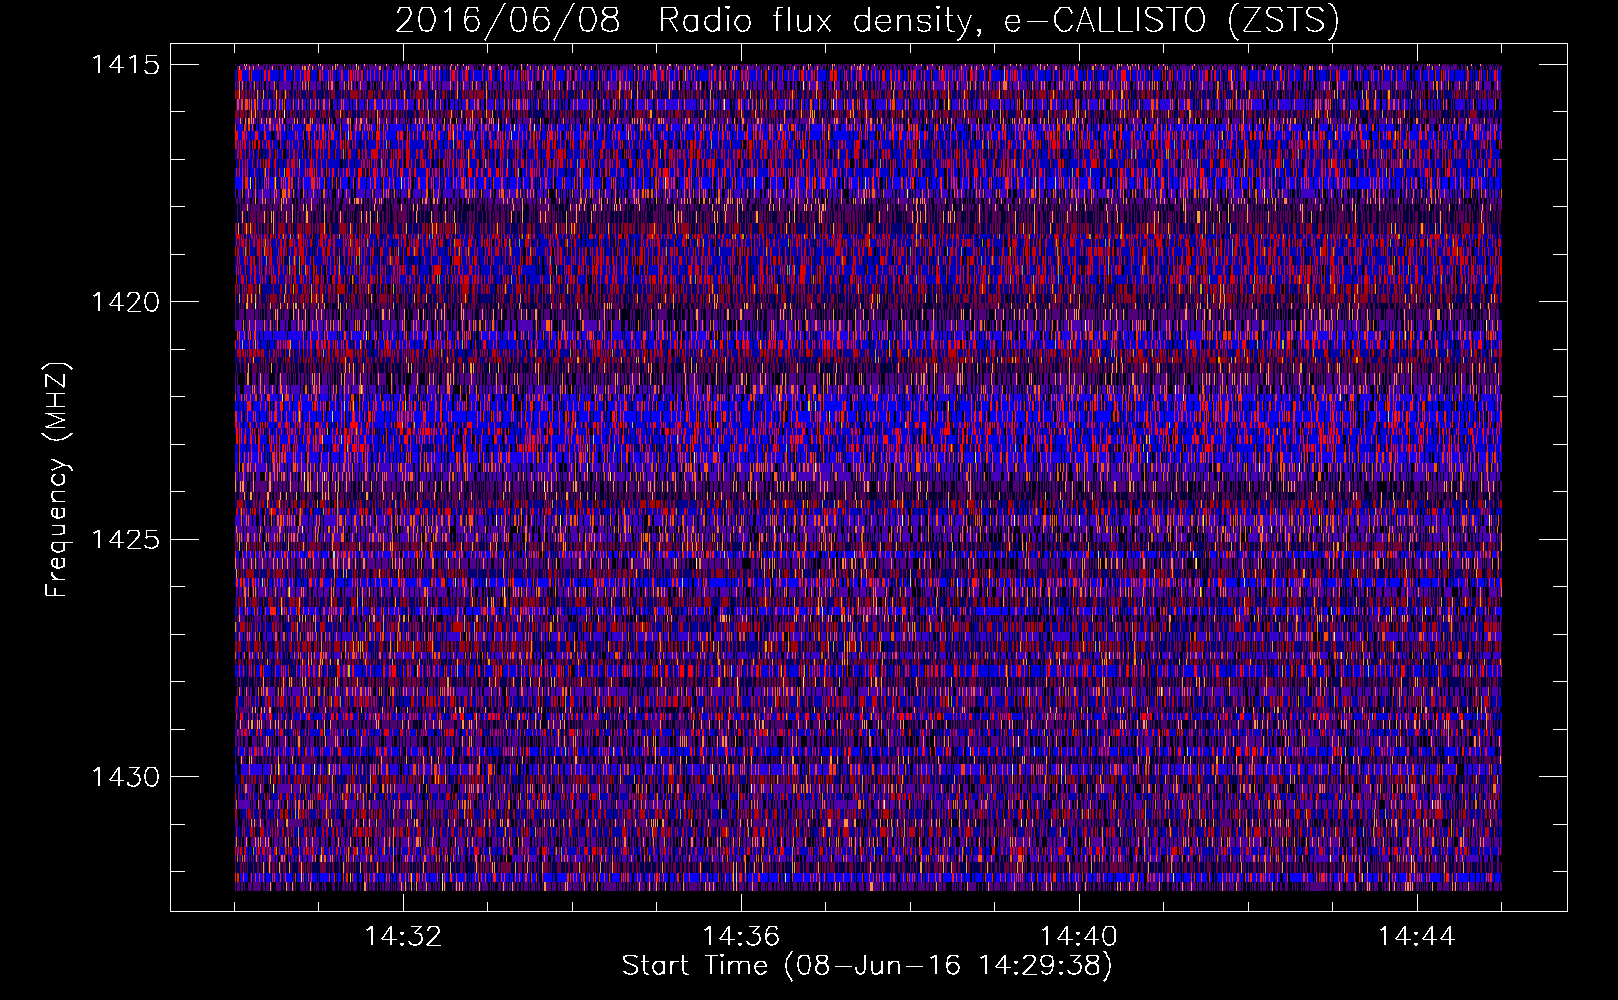Click inside the radio flux spectrogram
This screenshot has width=1618, height=1000.
[868, 477]
